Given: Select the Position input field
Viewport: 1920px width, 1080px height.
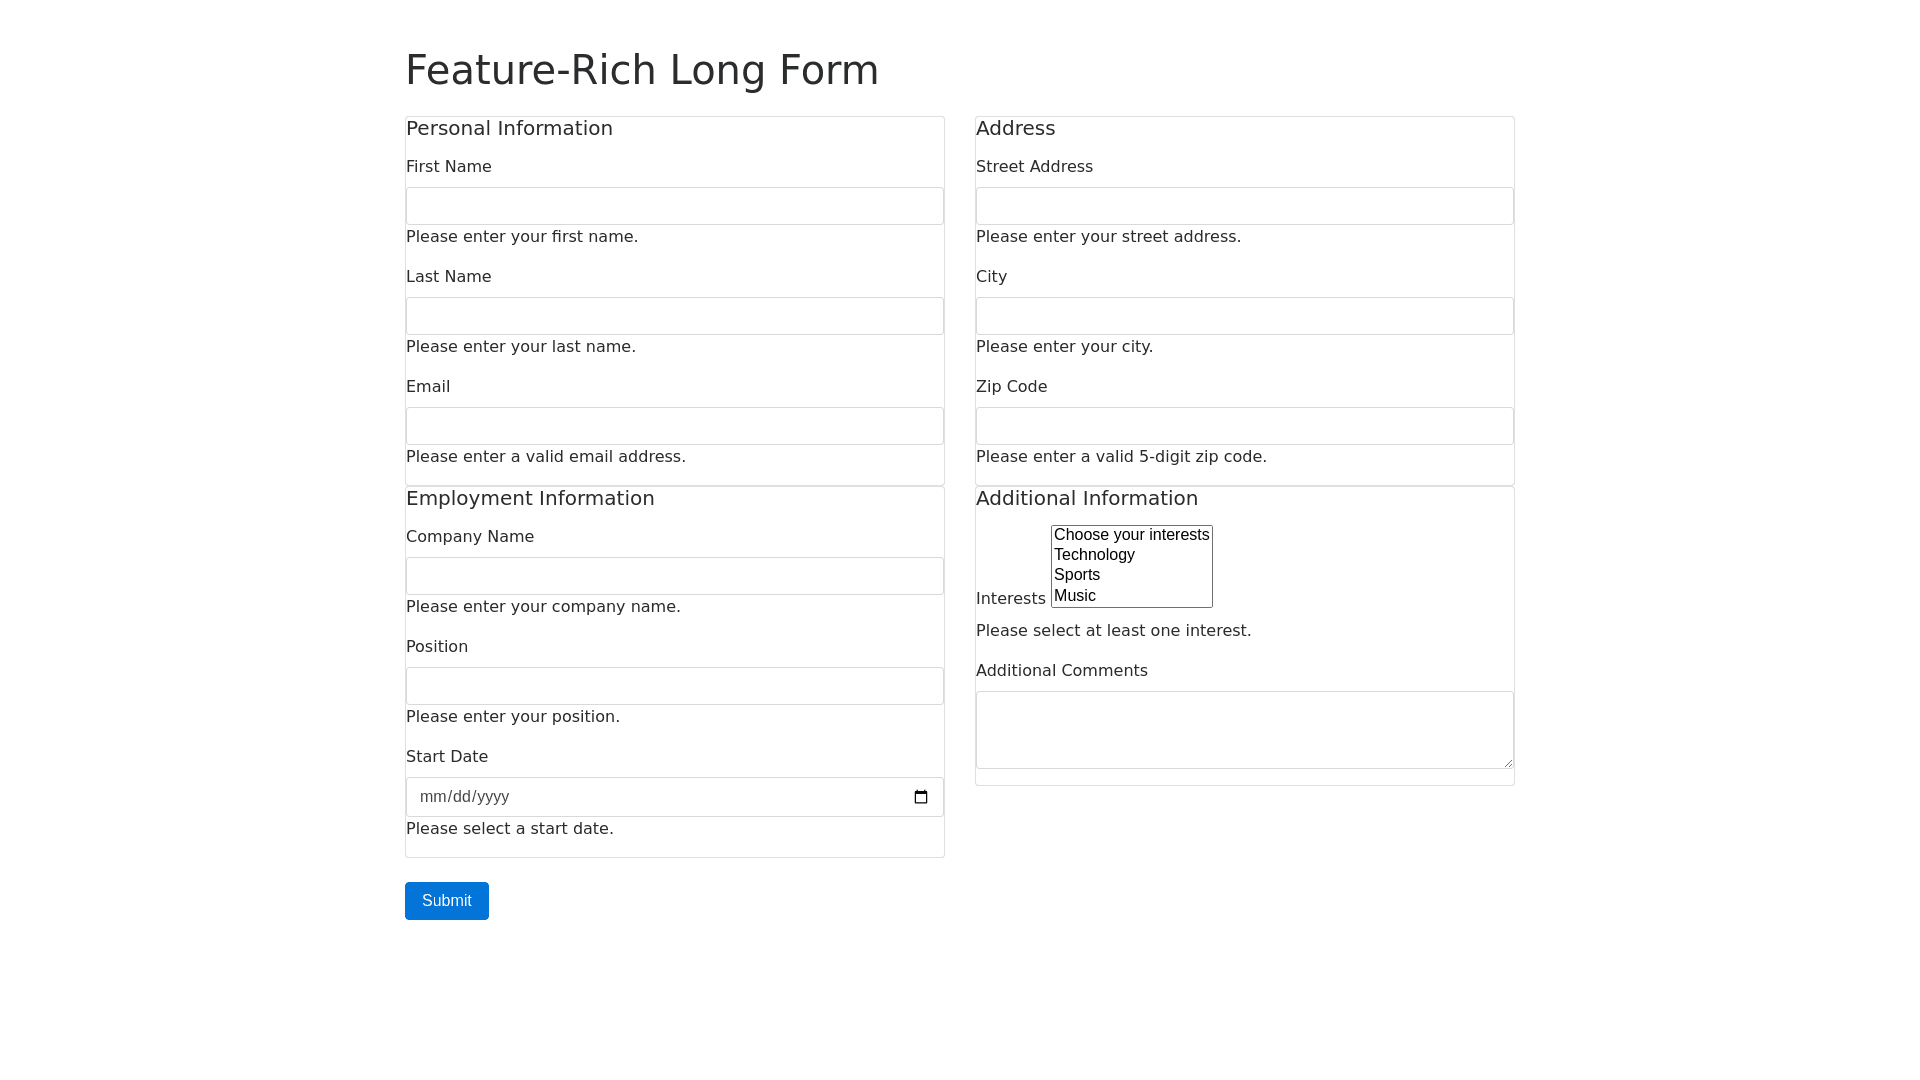Looking at the screenshot, I should click(675, 686).
